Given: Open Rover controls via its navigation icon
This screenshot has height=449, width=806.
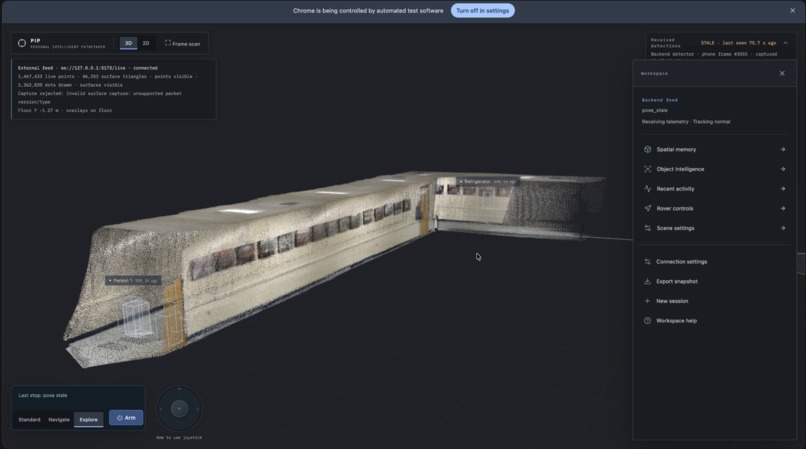Looking at the screenshot, I should pyautogui.click(x=647, y=208).
